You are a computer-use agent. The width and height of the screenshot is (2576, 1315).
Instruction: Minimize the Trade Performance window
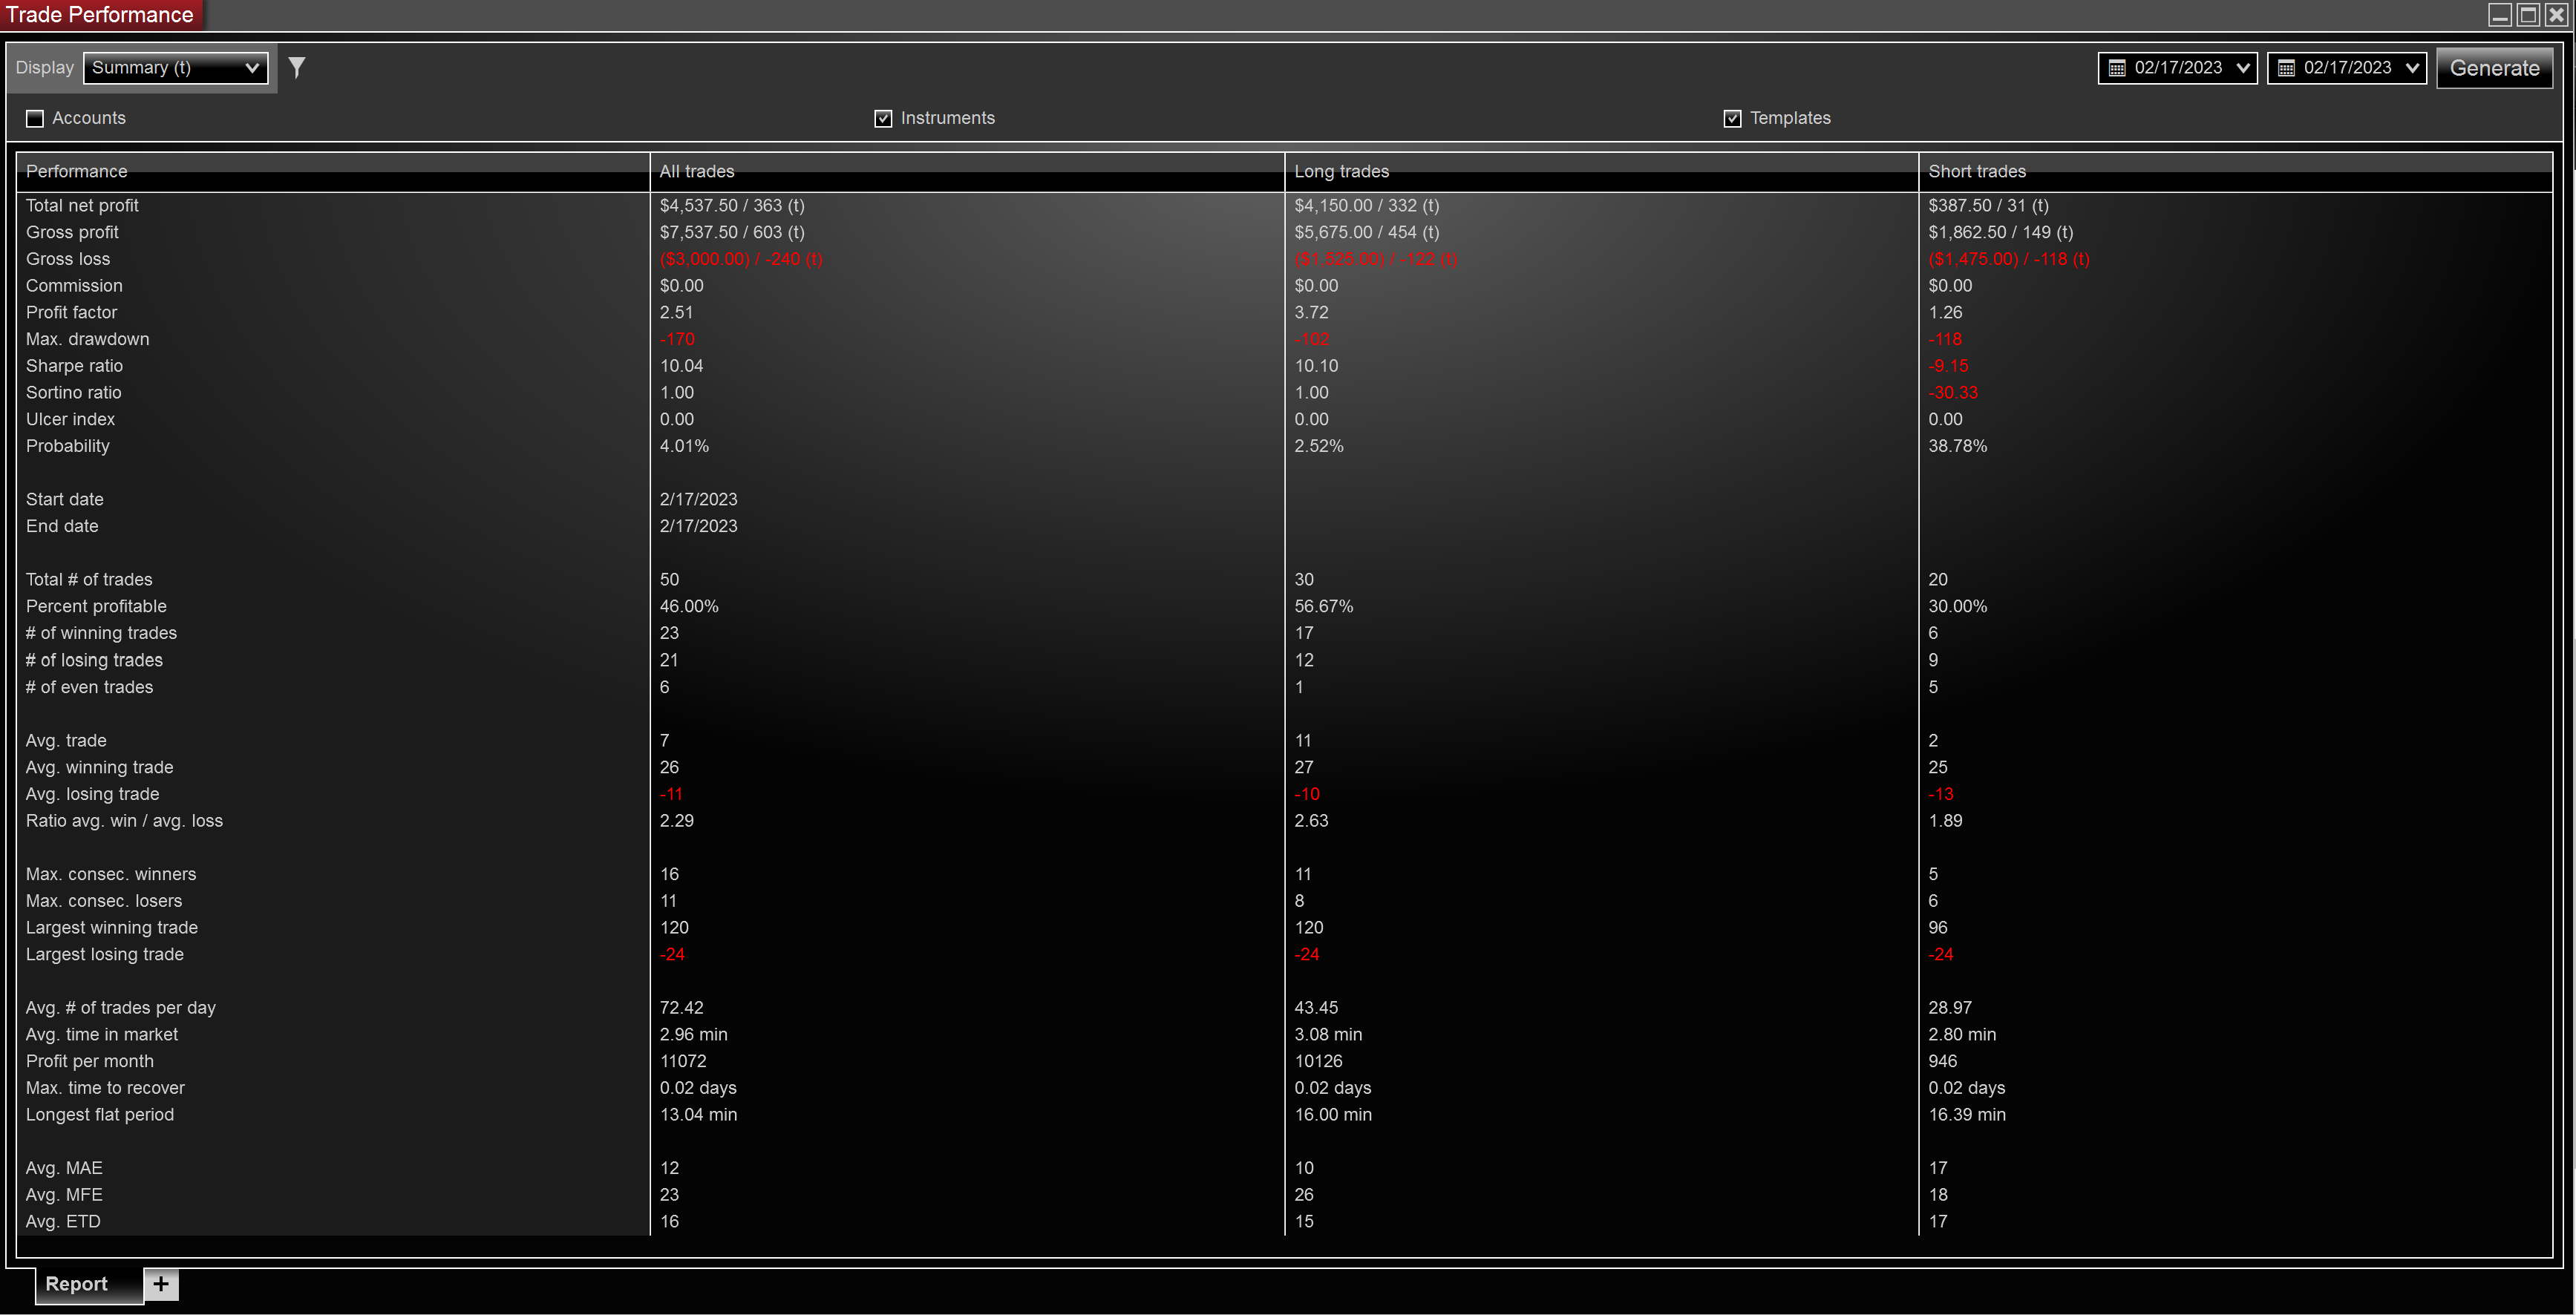(x=2499, y=14)
